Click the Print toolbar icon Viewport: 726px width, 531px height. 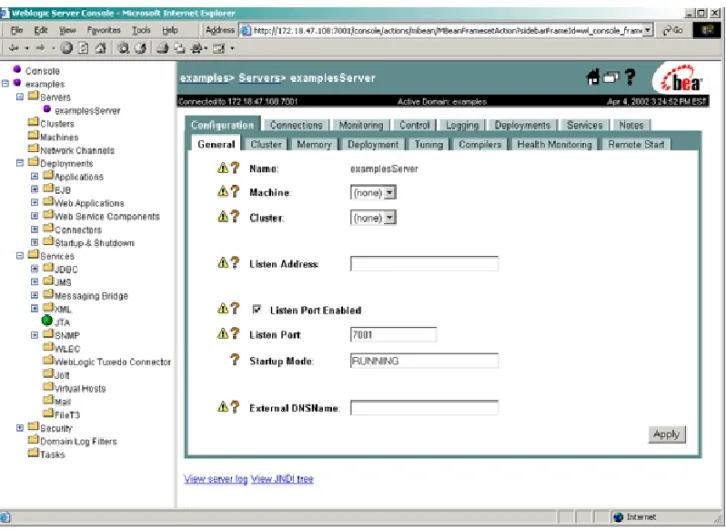pos(162,48)
